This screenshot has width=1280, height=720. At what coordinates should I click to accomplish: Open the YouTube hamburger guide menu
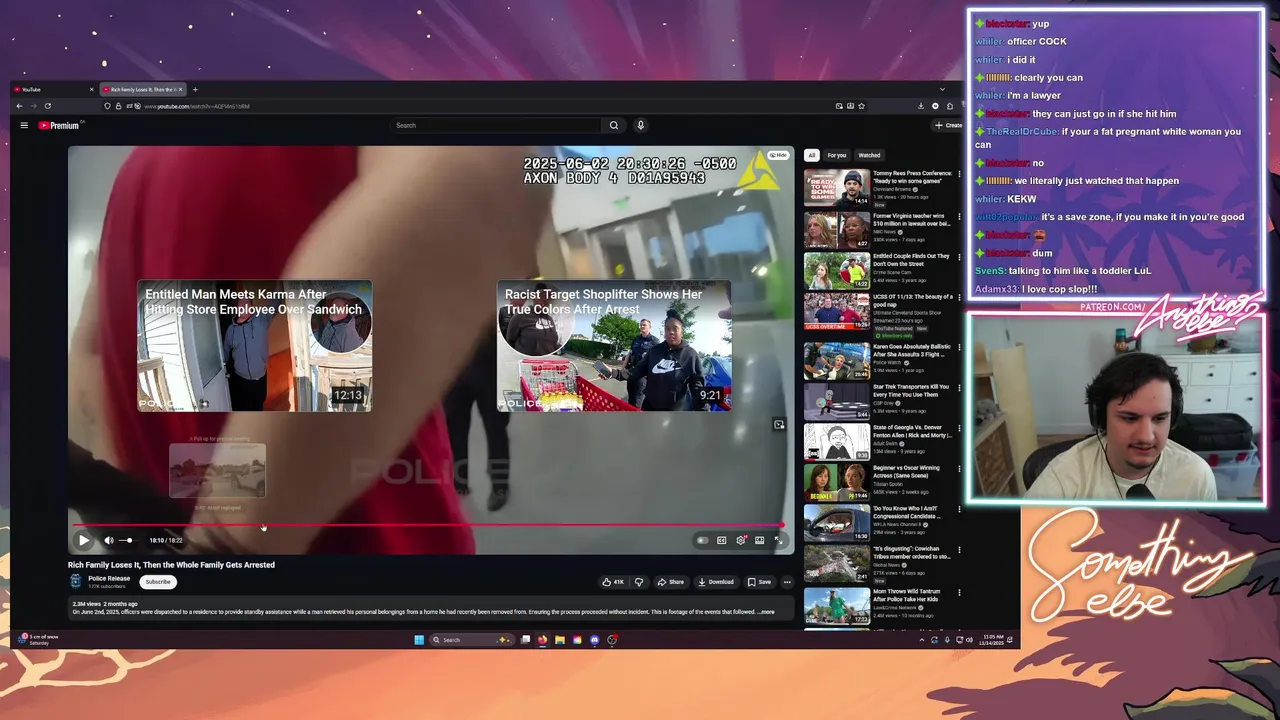click(24, 125)
